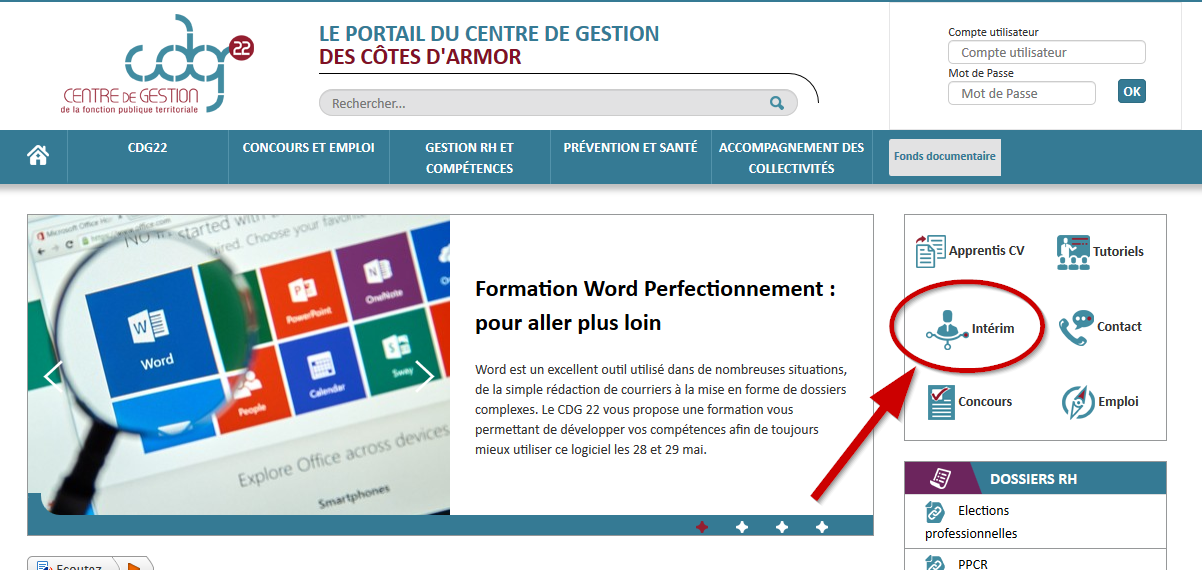
Task: Click the Contact text link
Action: (x=1119, y=327)
